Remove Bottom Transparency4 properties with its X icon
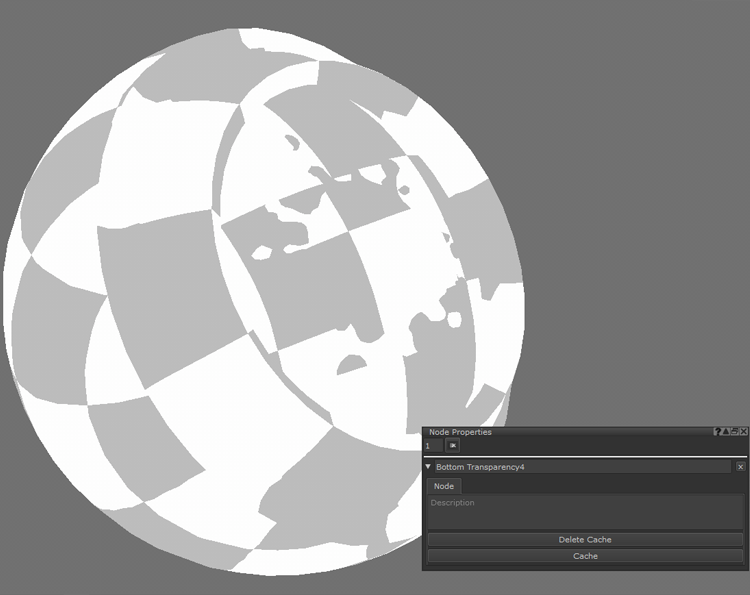The width and height of the screenshot is (750, 595). tap(741, 467)
